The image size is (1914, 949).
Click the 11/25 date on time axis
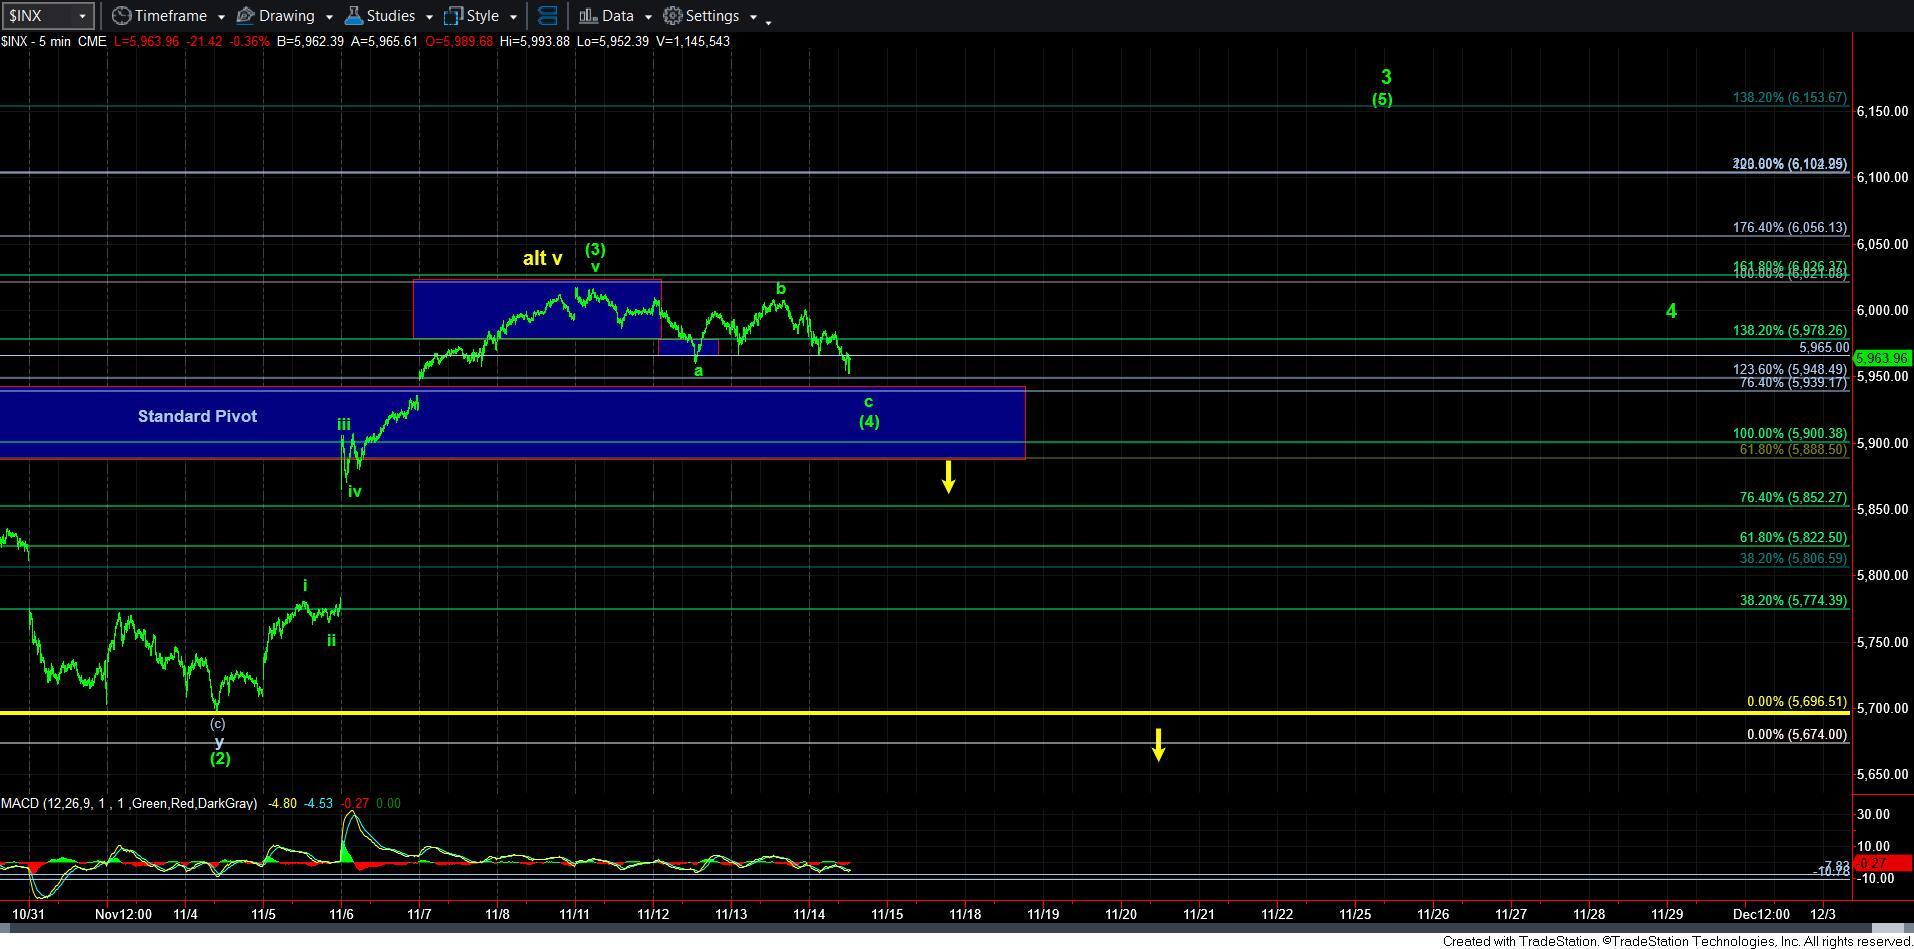click(1355, 914)
